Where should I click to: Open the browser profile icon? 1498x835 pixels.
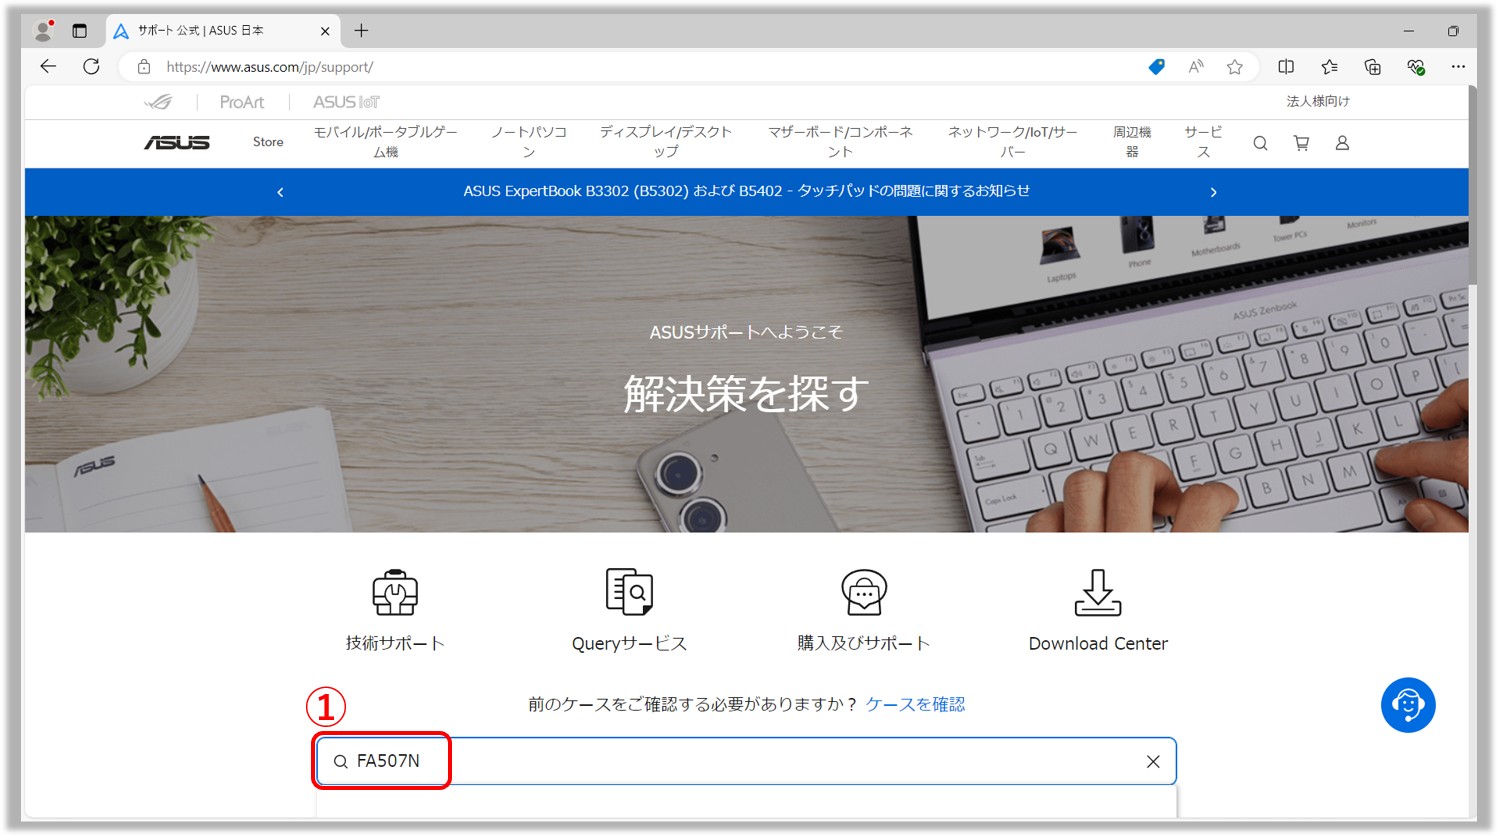click(x=43, y=31)
